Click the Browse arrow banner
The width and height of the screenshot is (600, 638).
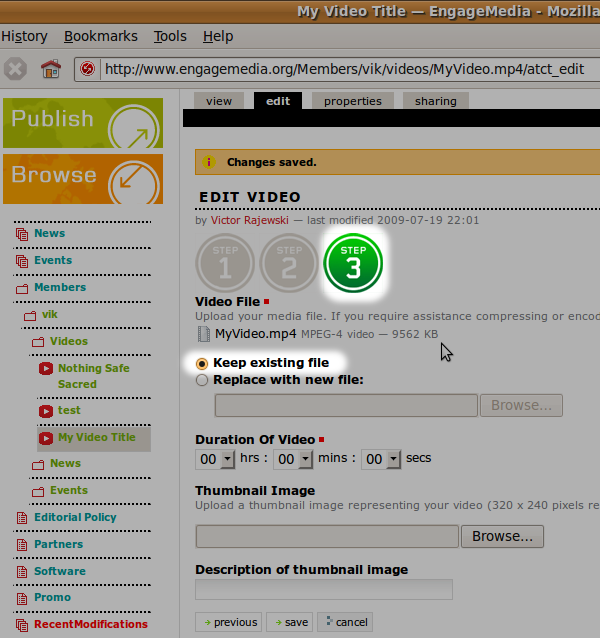[x=83, y=179]
